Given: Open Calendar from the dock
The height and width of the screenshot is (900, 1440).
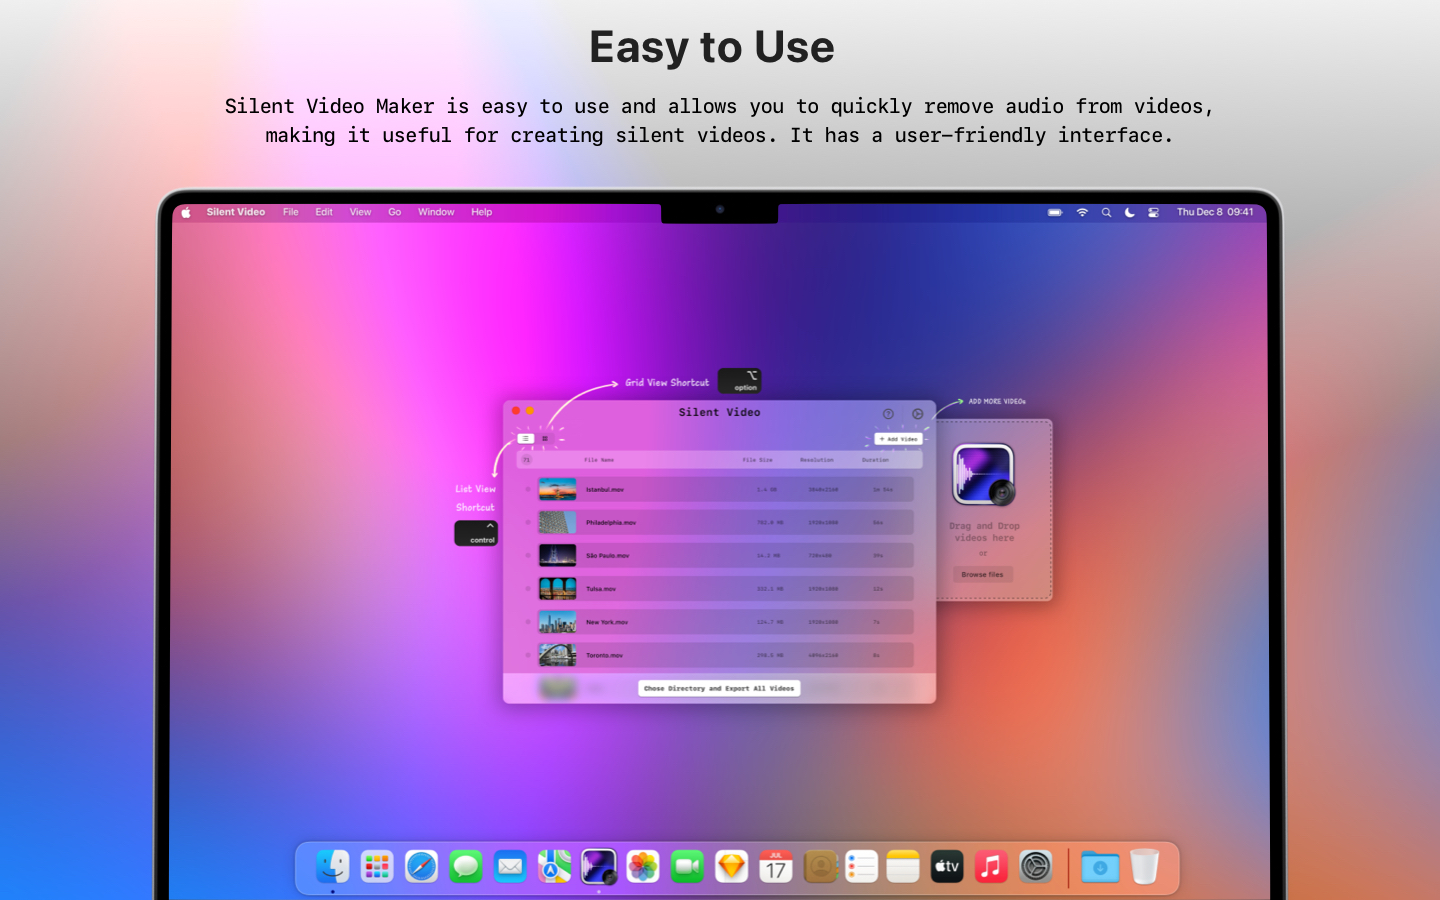Looking at the screenshot, I should (776, 866).
